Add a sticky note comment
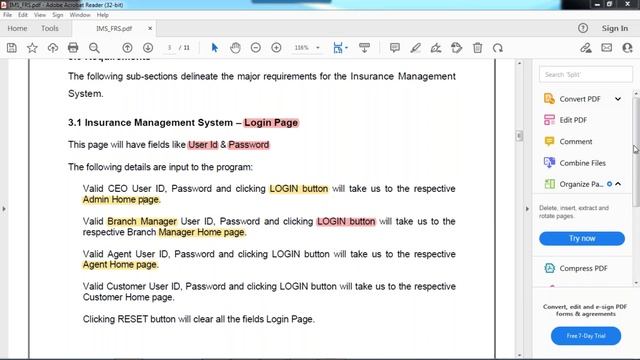Screen dimensions: 640x360 click(395, 48)
